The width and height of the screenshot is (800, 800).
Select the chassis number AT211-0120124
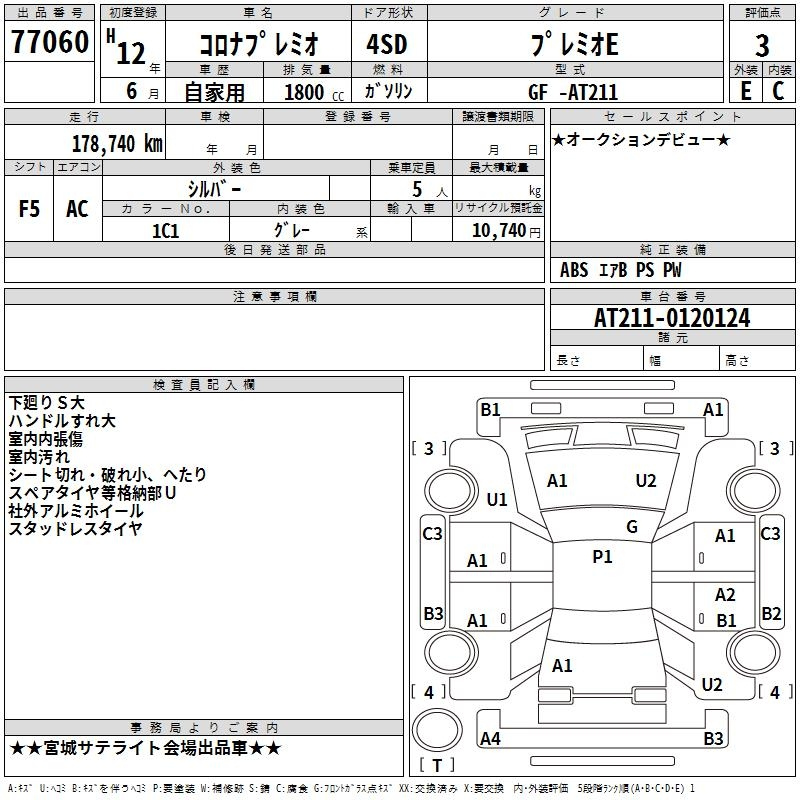click(672, 318)
